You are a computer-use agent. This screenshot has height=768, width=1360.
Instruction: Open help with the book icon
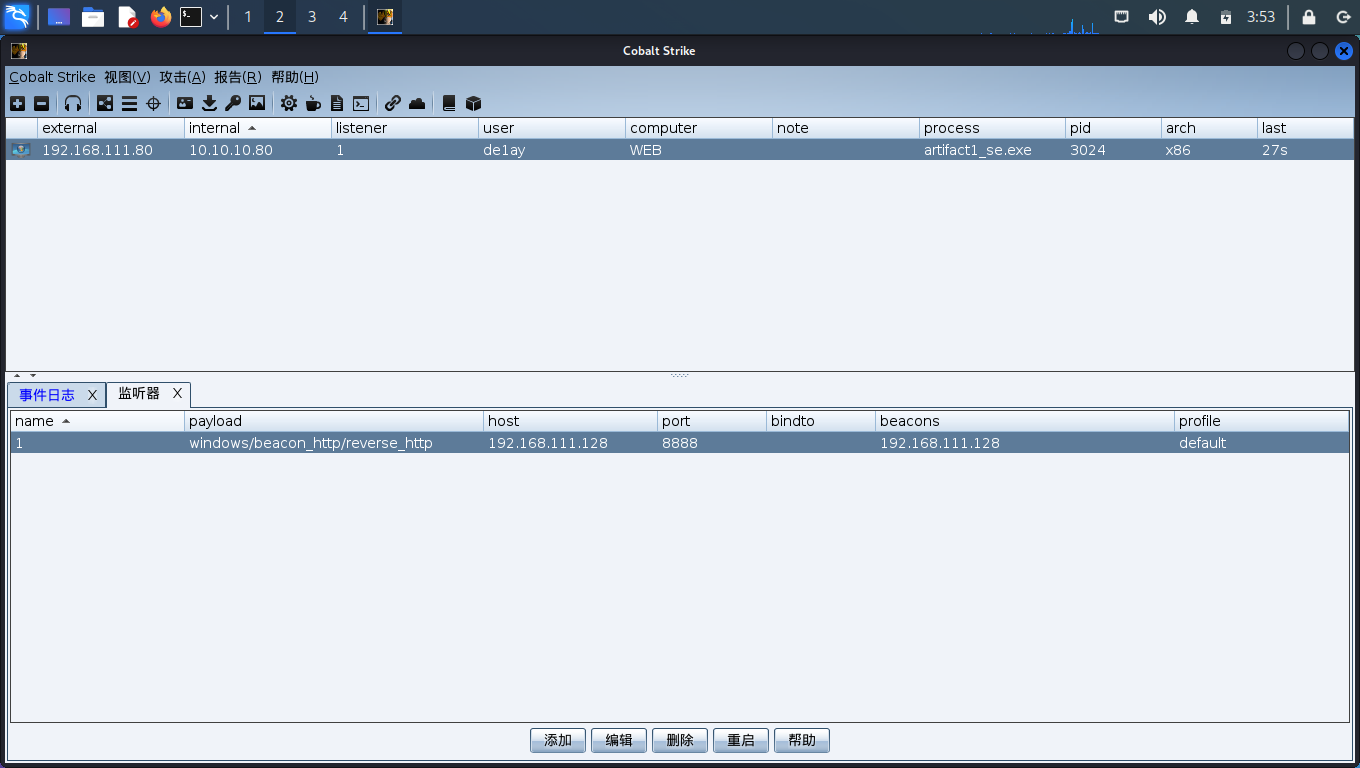pos(449,103)
